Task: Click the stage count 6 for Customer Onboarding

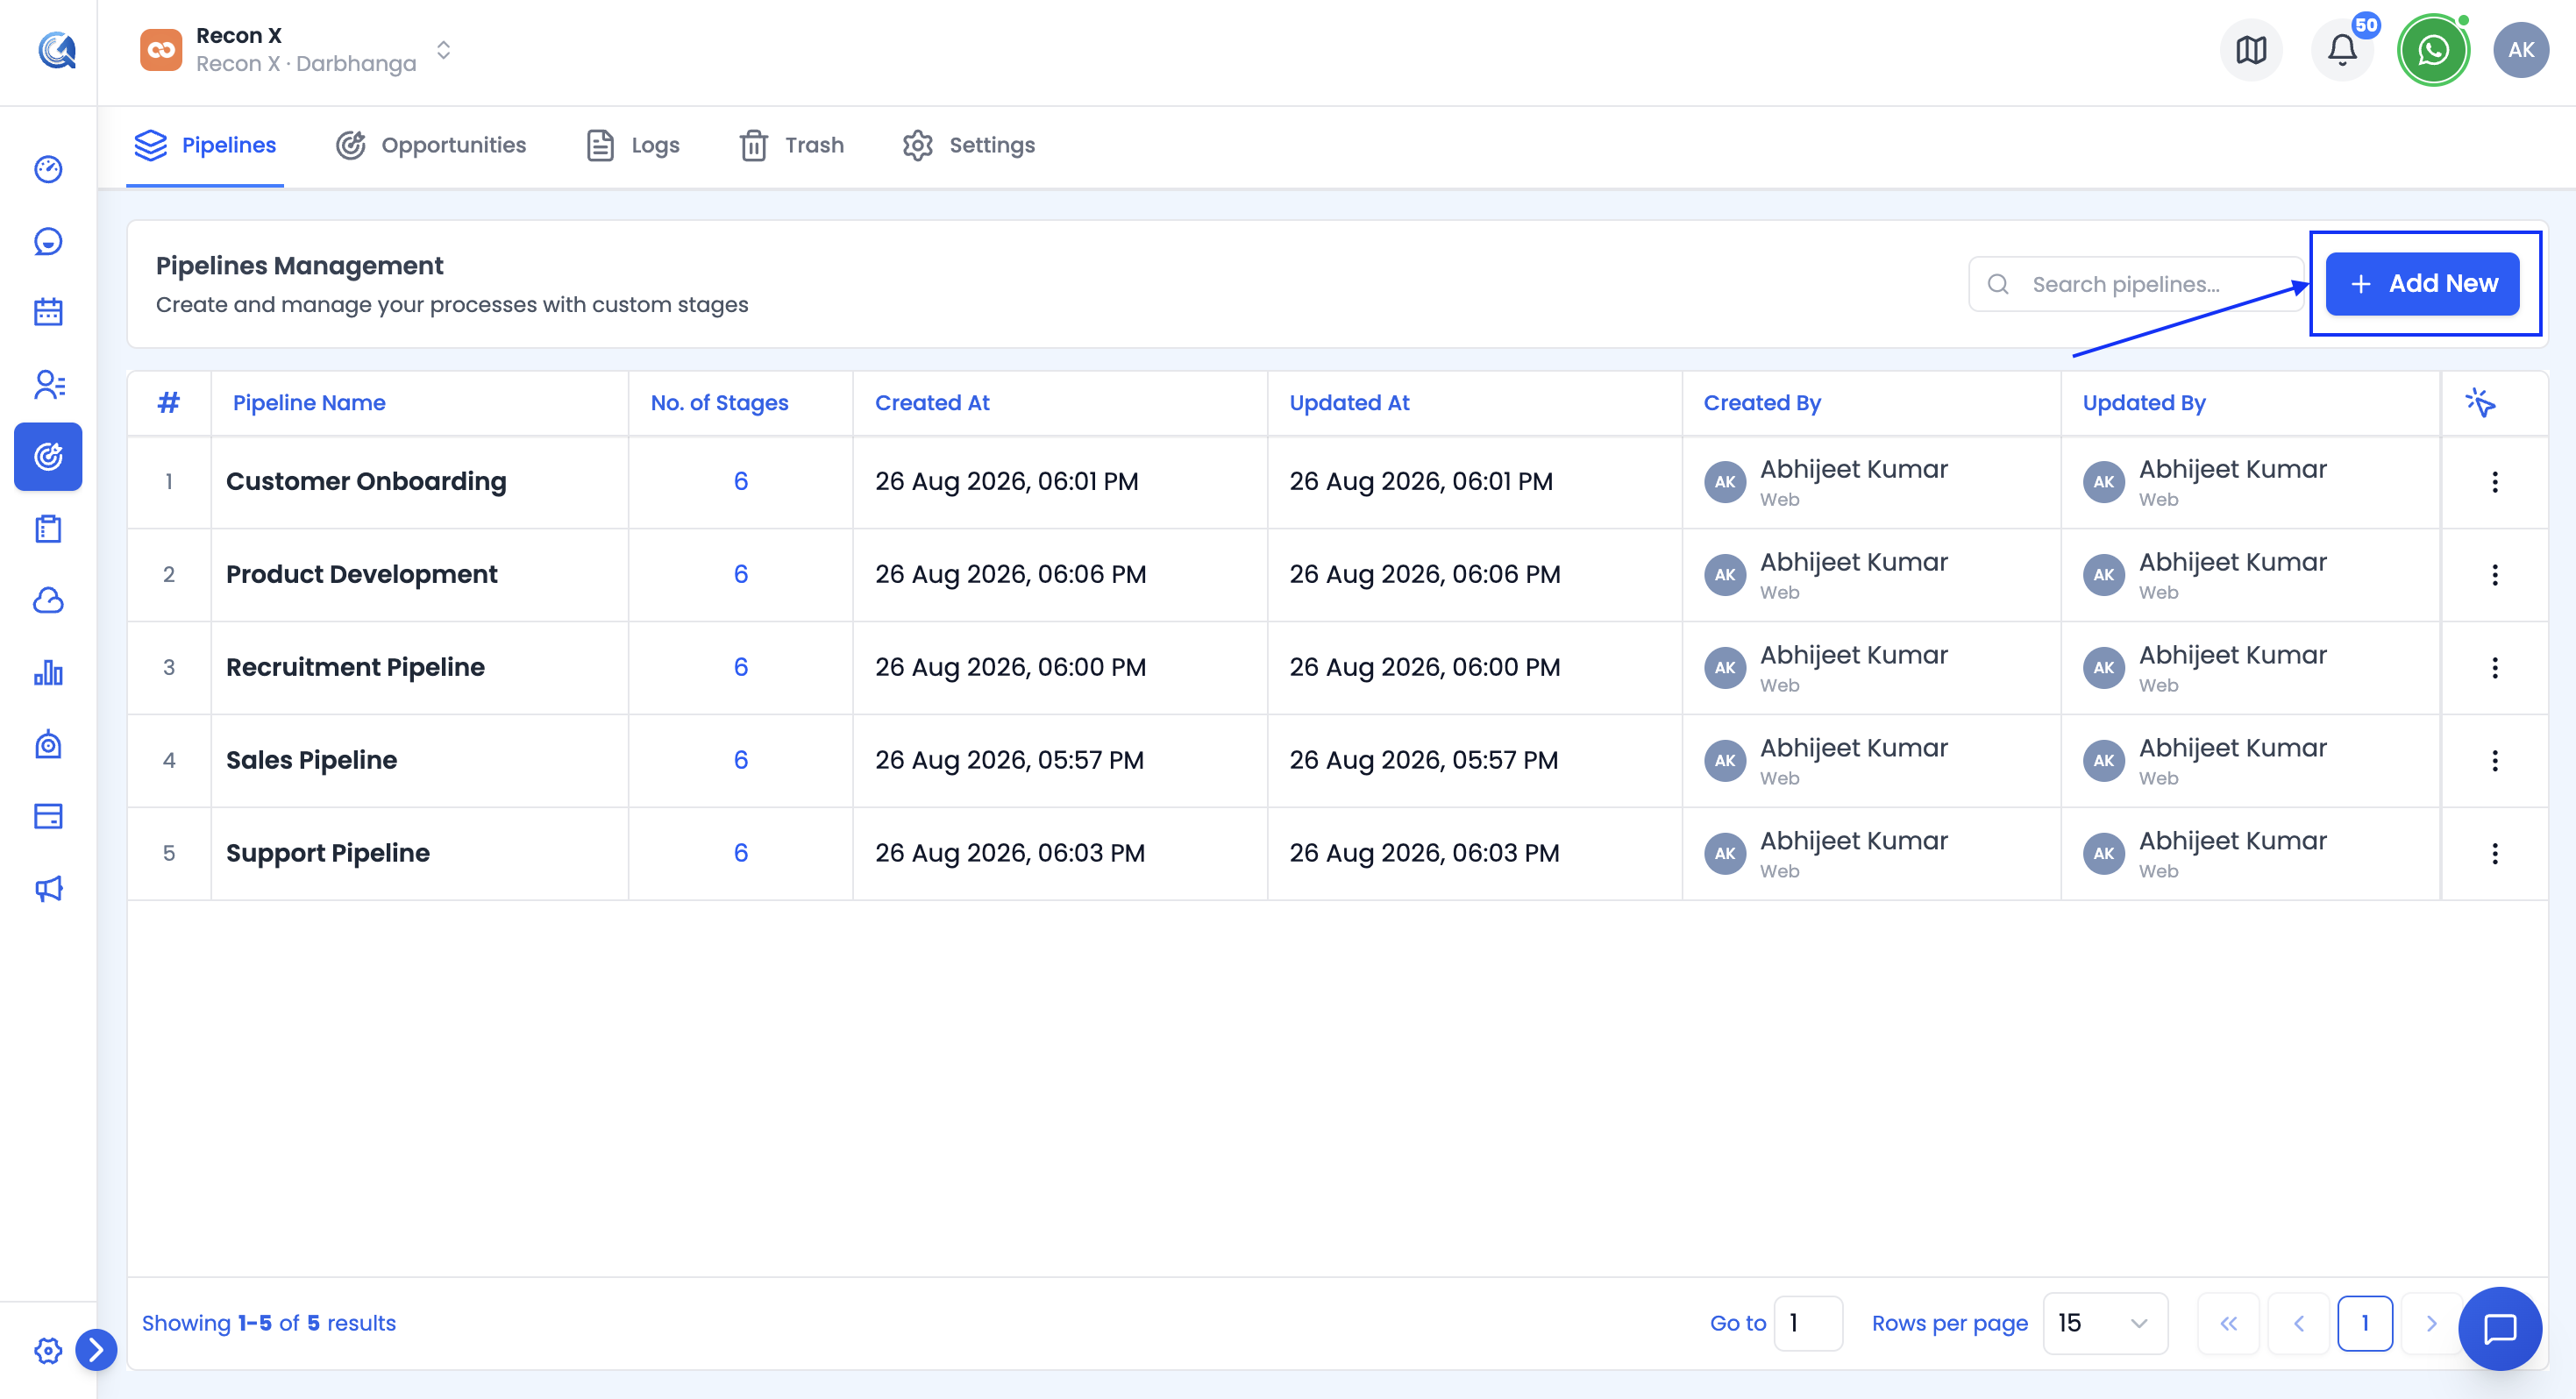Action: click(741, 481)
